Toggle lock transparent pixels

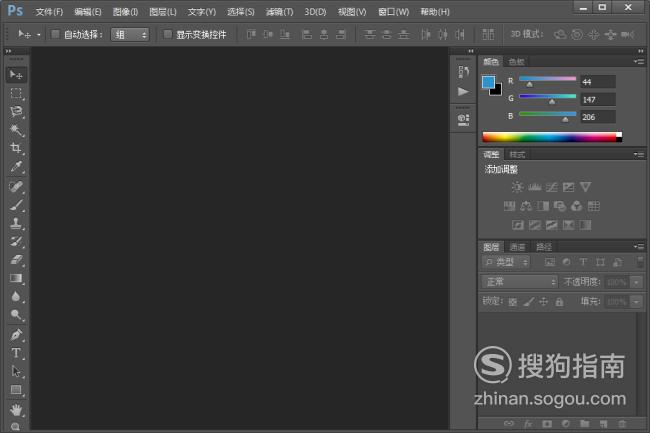click(x=513, y=302)
